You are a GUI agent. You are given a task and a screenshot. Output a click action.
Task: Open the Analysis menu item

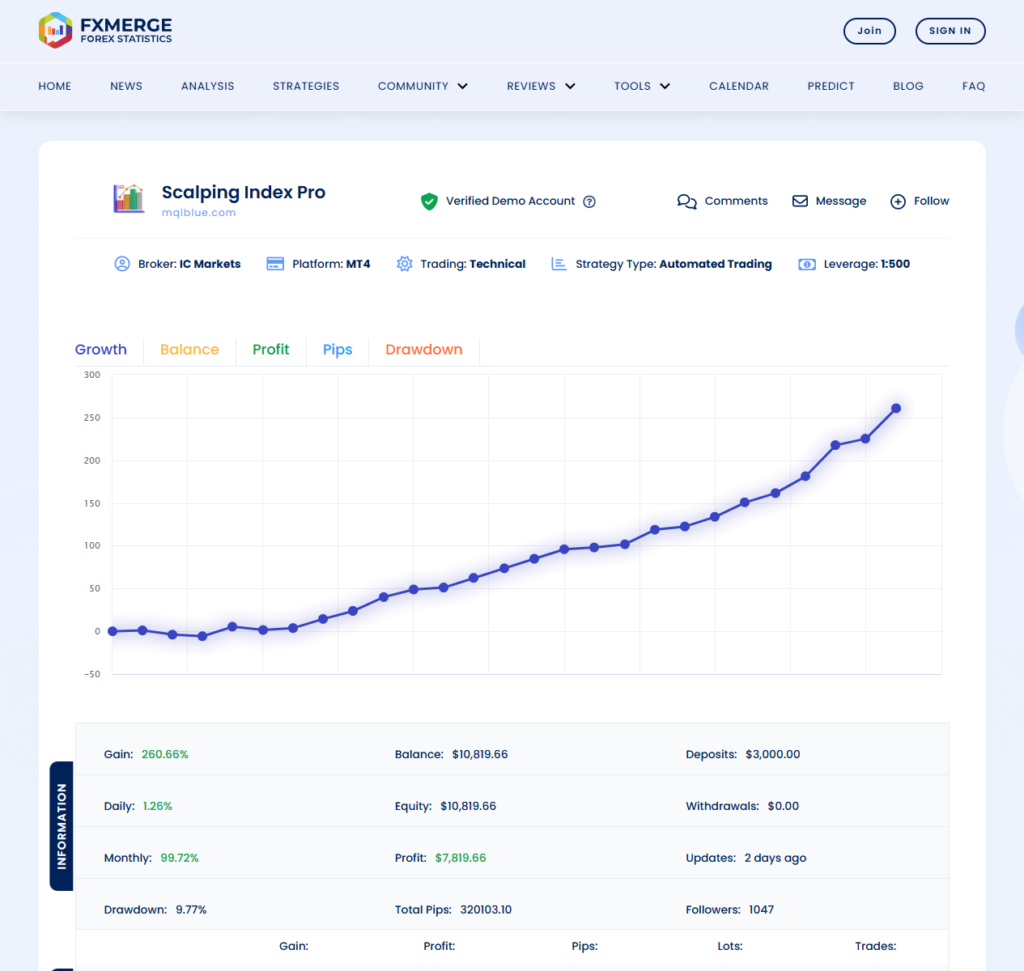click(208, 86)
